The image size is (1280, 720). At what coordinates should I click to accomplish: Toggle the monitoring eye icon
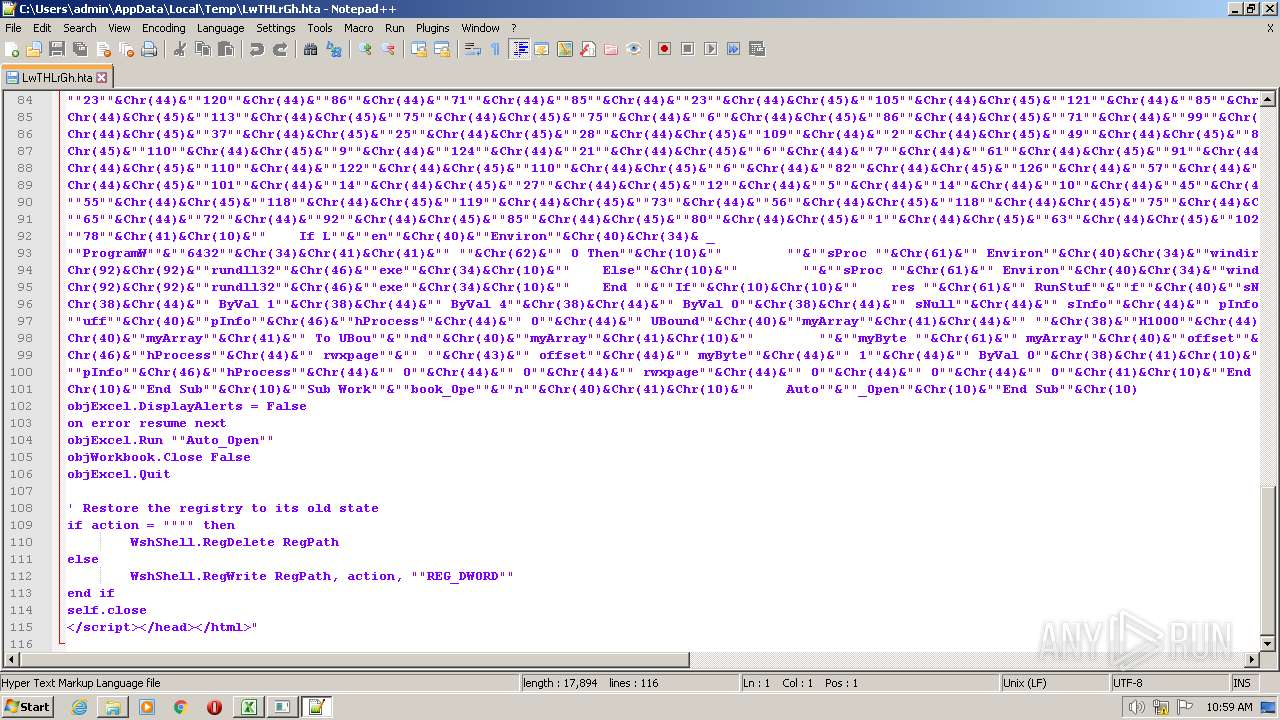pyautogui.click(x=634, y=49)
